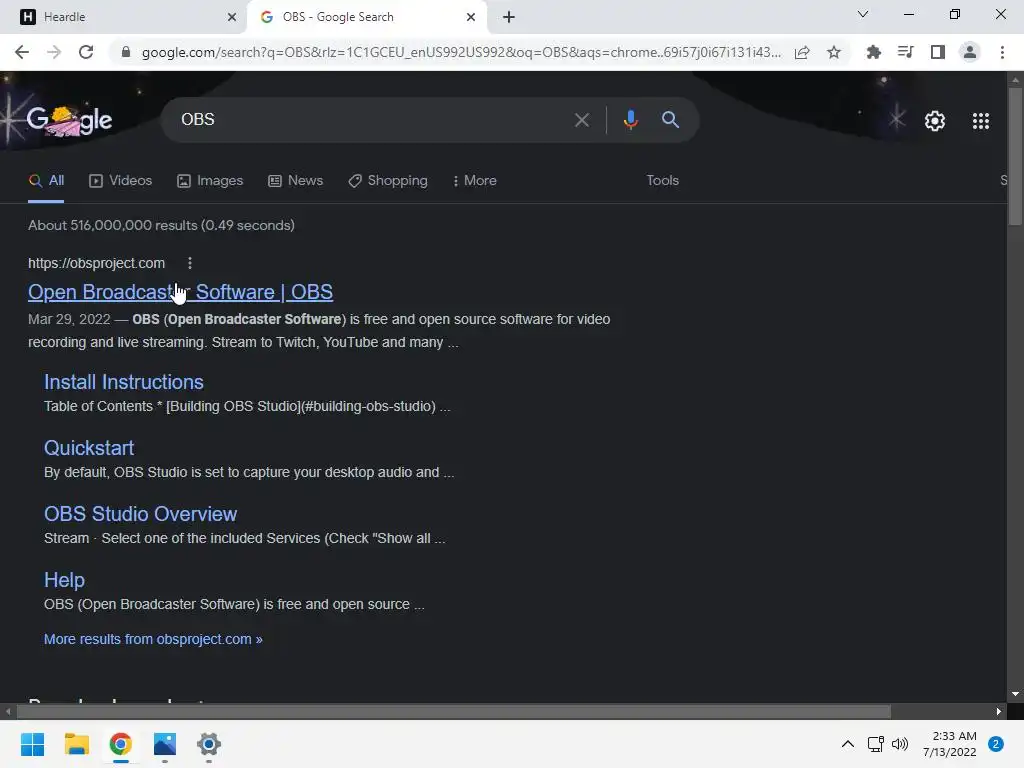Open the Chrome profile avatar
The width and height of the screenshot is (1024, 768).
[970, 52]
